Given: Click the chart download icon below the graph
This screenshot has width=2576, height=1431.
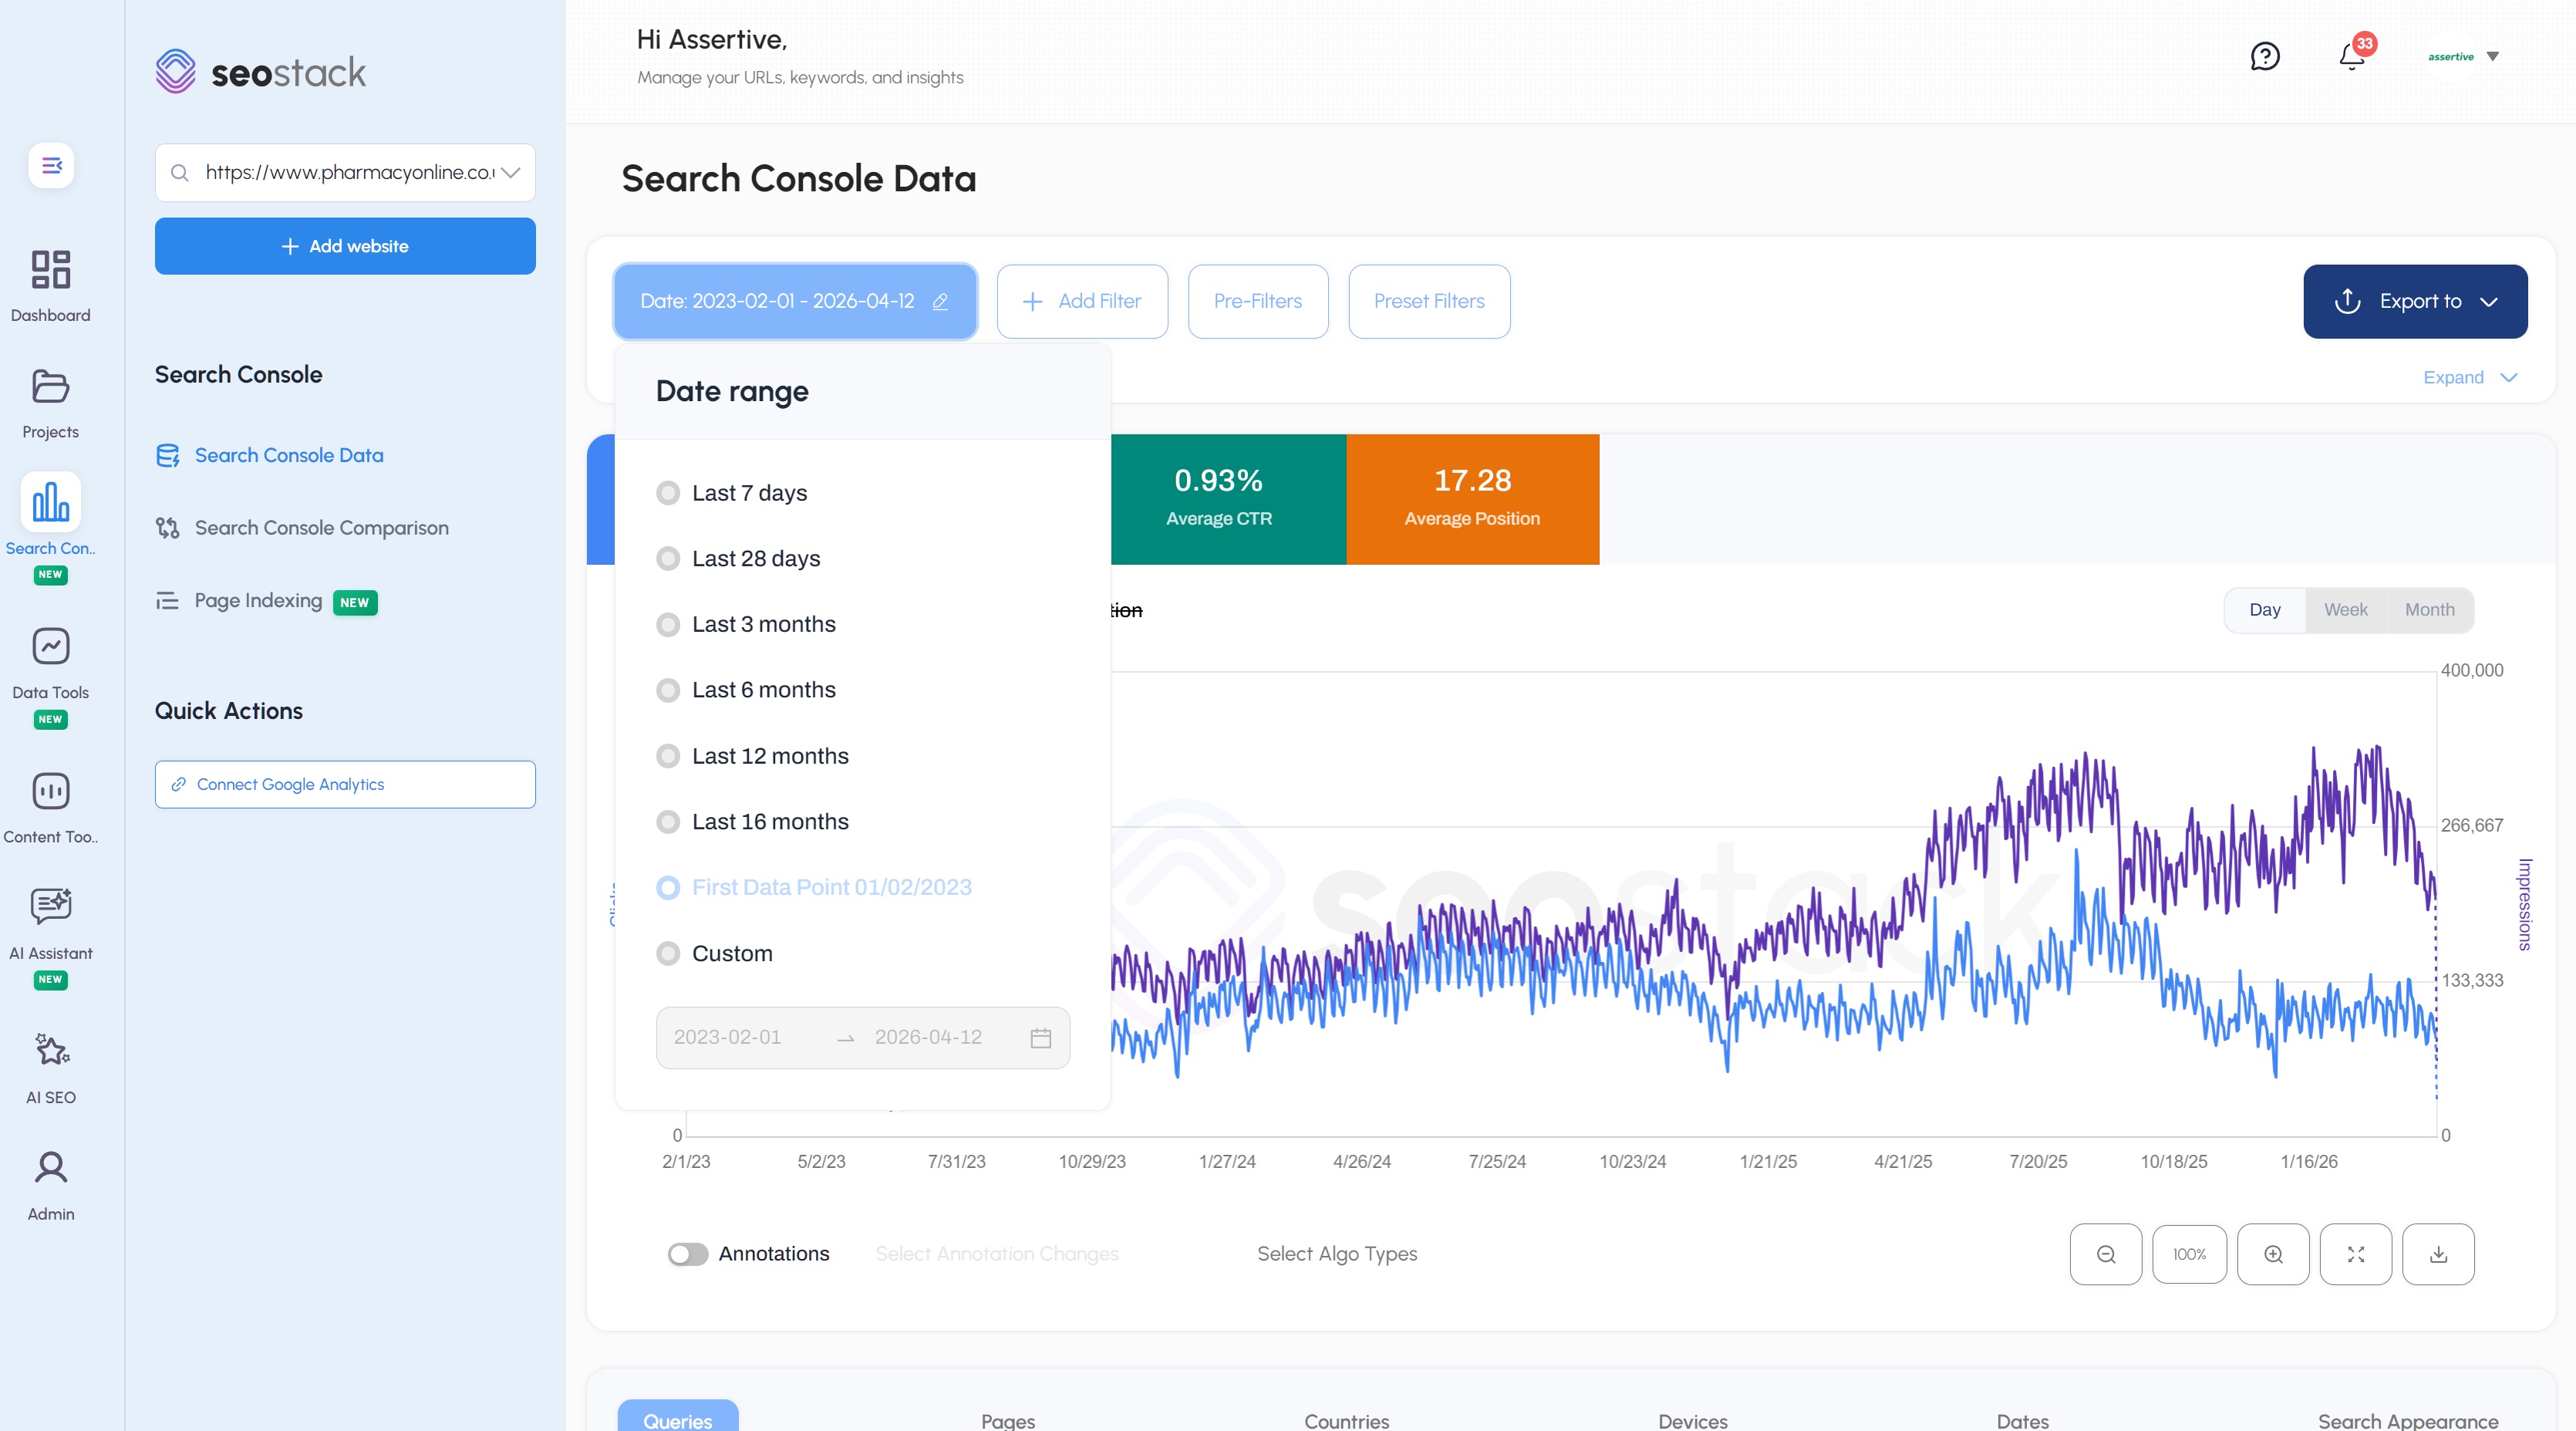Looking at the screenshot, I should coord(2438,1254).
